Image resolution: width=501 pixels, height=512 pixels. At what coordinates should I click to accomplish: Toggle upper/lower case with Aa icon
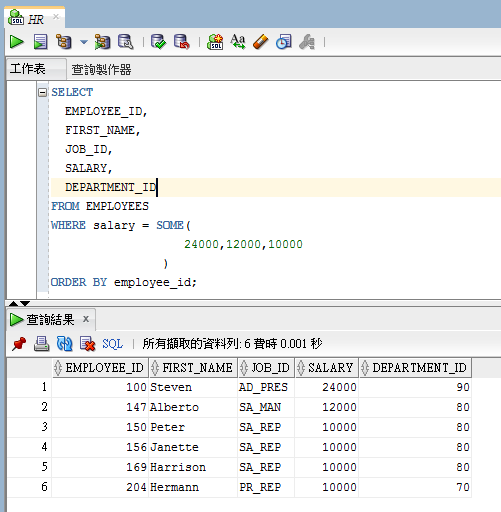click(238, 42)
